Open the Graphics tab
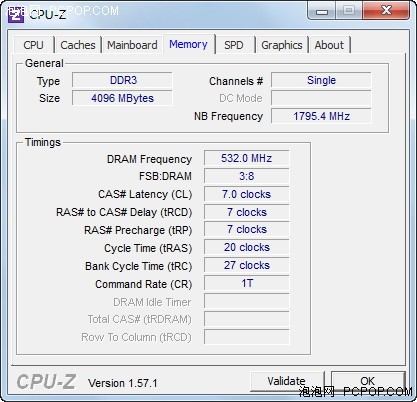The image size is (417, 402). (x=282, y=45)
